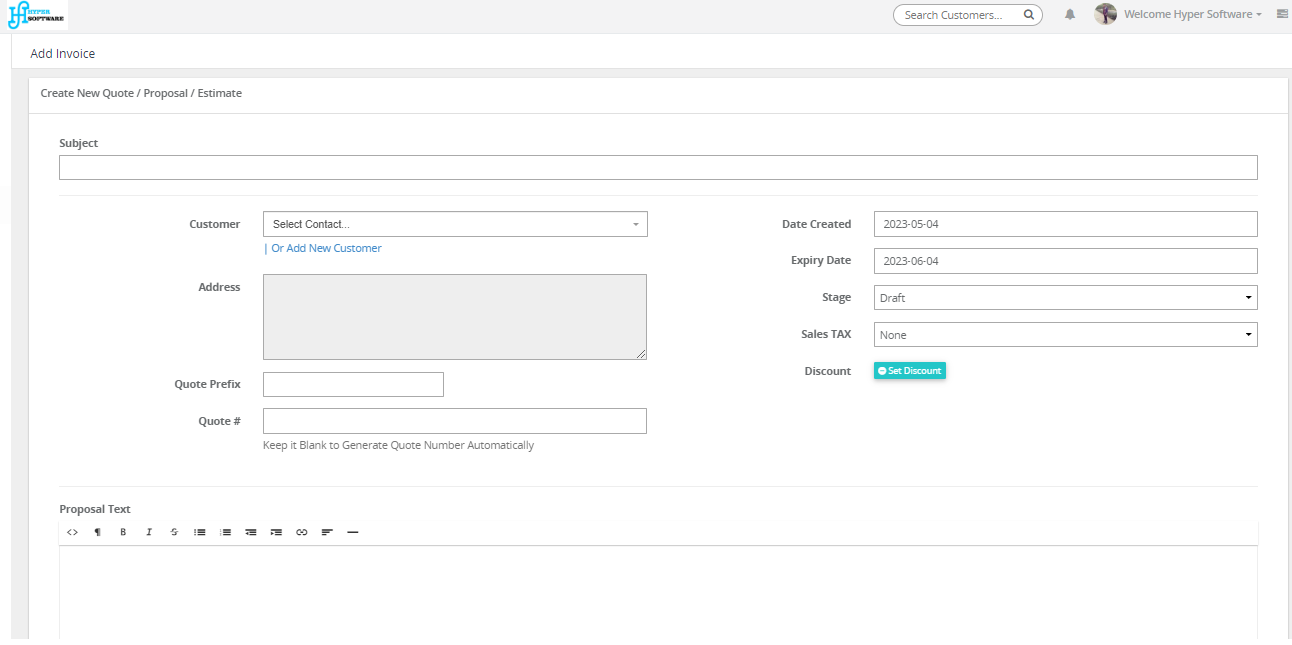
Task: Insert a horizontal rule line
Action: (x=353, y=532)
